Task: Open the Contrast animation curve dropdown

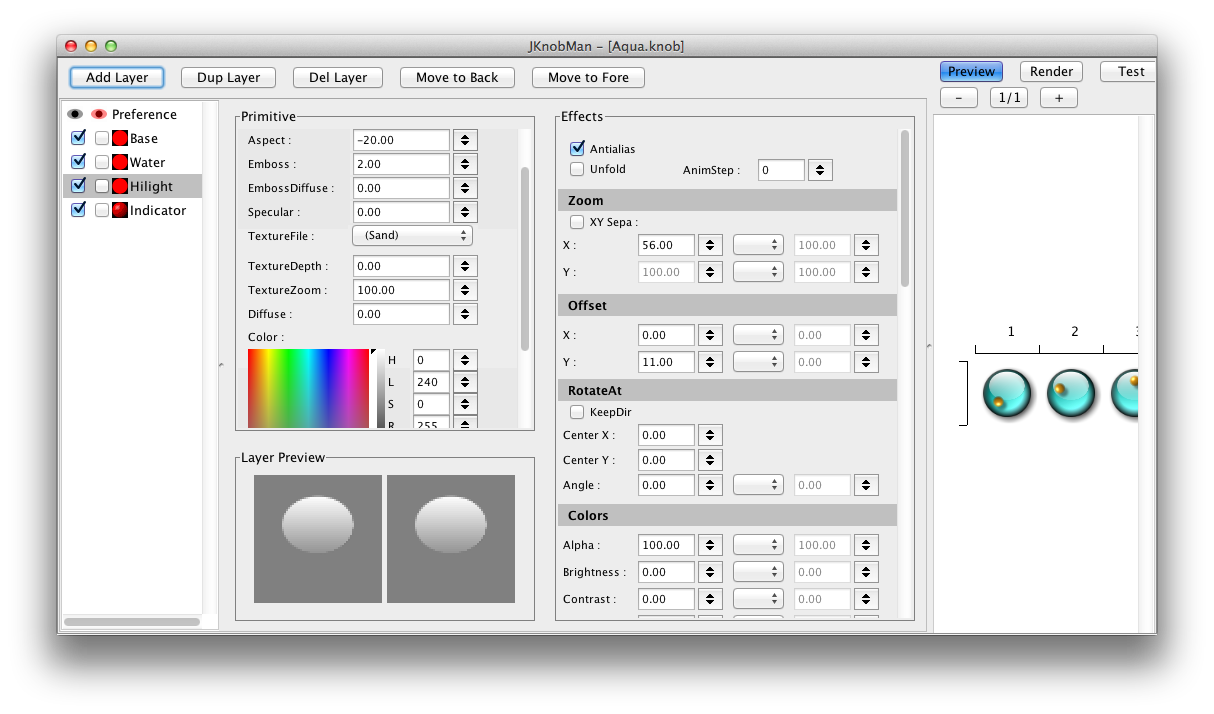Action: tap(758, 599)
